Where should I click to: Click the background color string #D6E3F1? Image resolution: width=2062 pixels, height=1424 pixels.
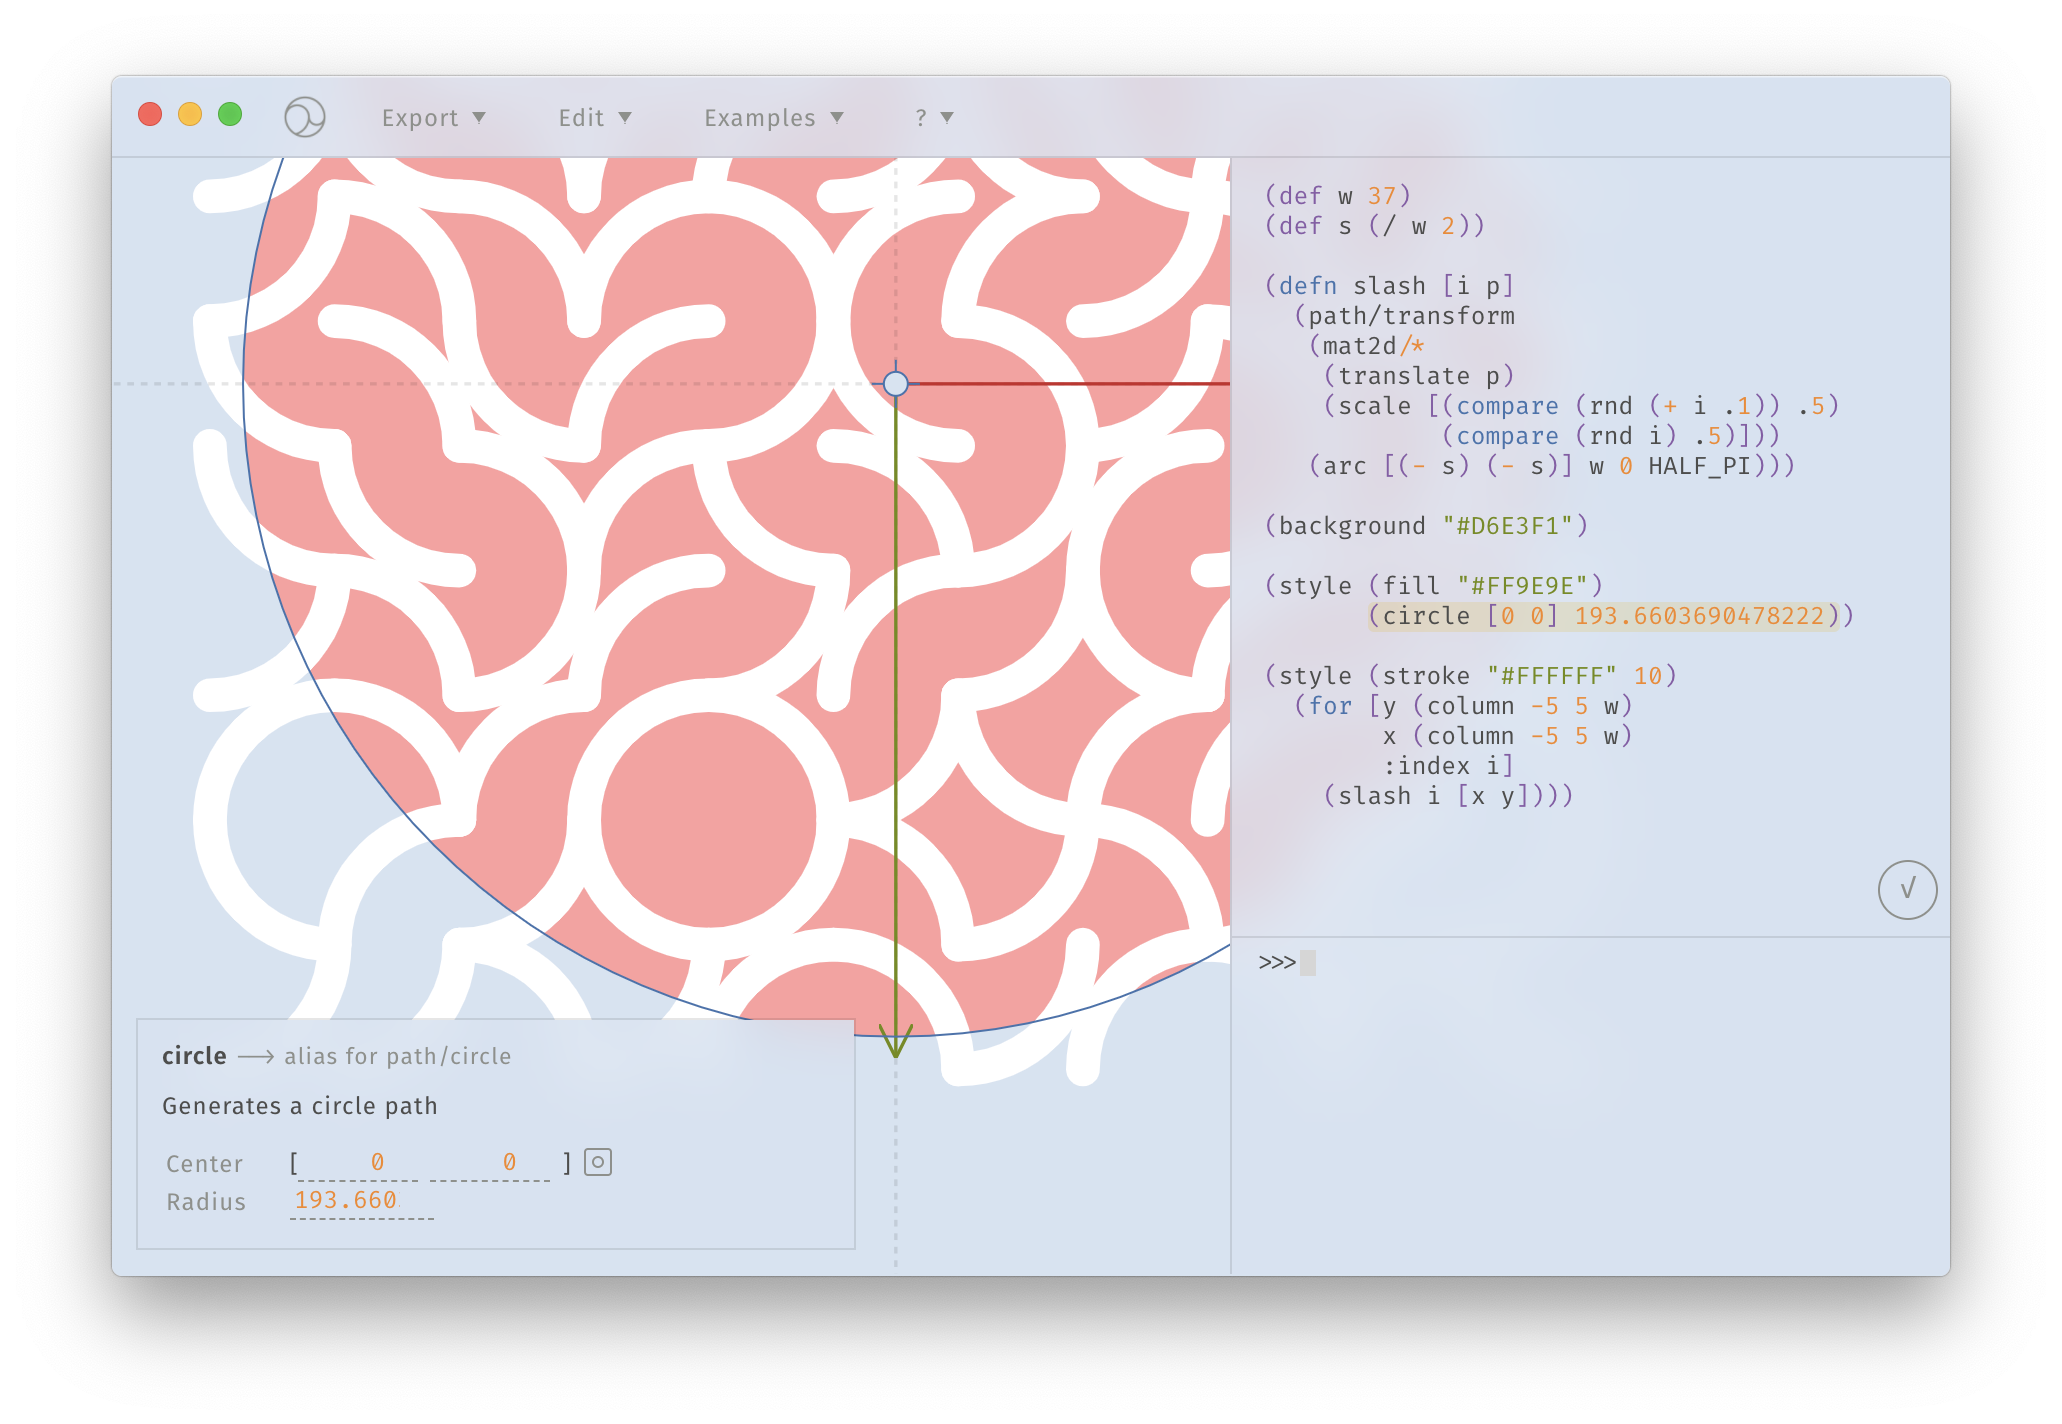pos(1508,526)
